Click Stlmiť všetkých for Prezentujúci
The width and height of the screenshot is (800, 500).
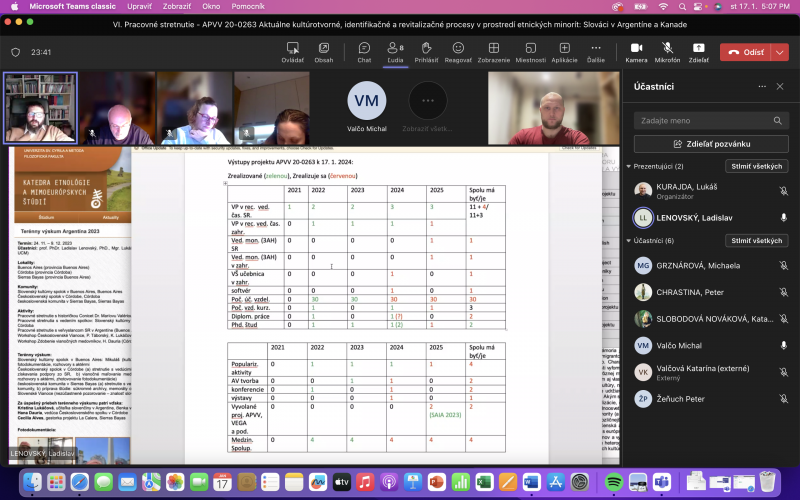pyautogui.click(x=756, y=166)
